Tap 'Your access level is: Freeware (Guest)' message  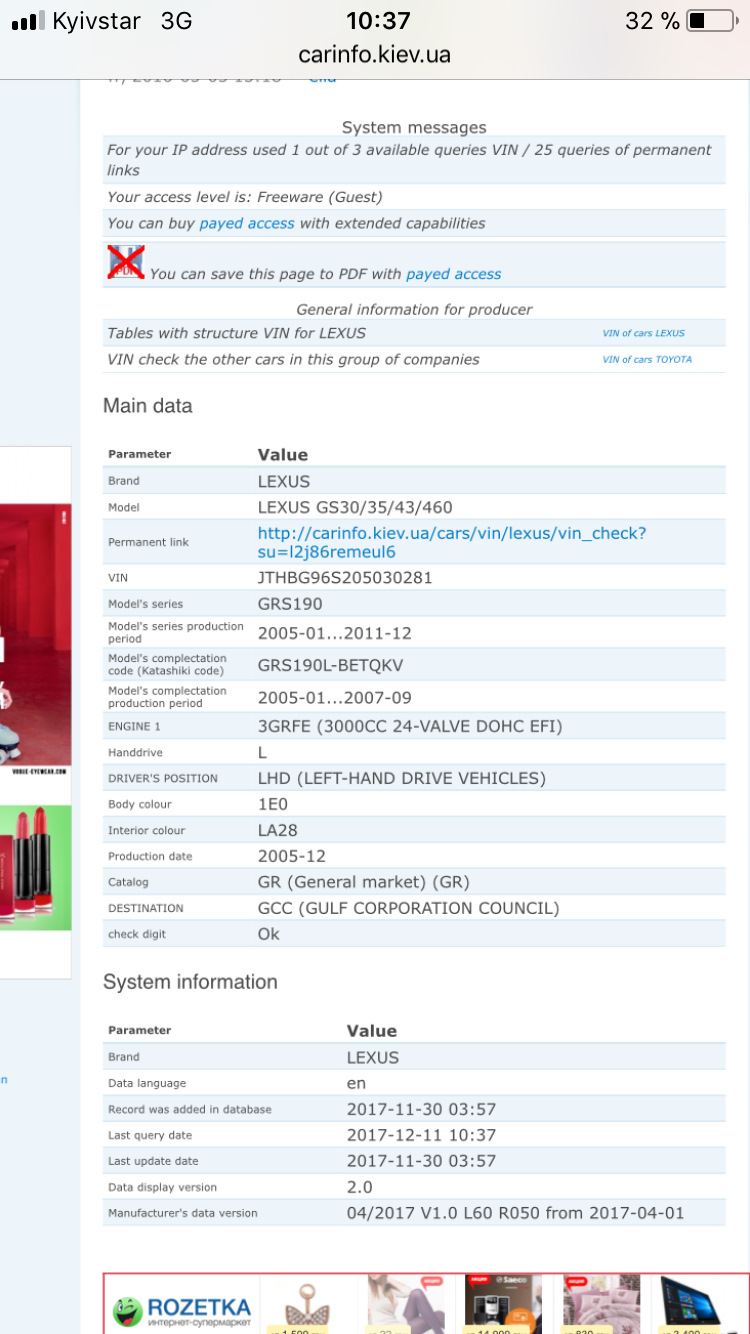245,197
